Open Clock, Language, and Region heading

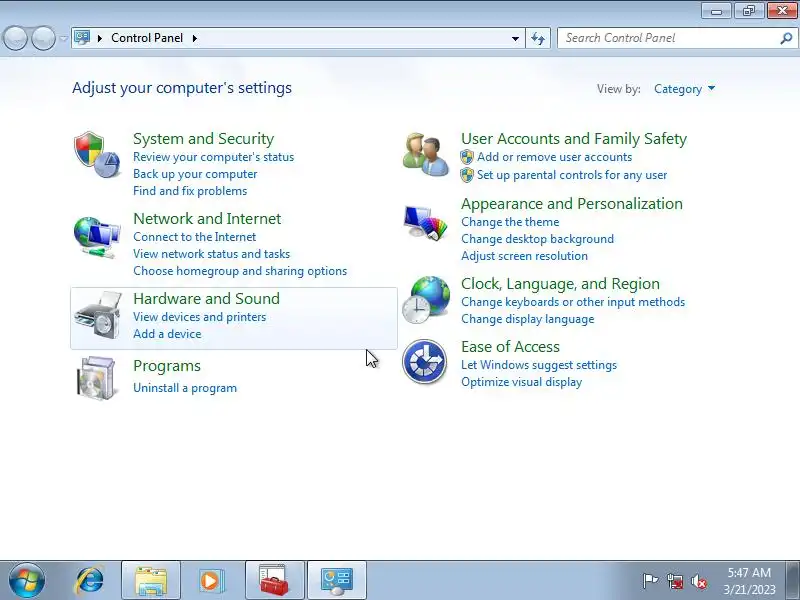click(560, 284)
